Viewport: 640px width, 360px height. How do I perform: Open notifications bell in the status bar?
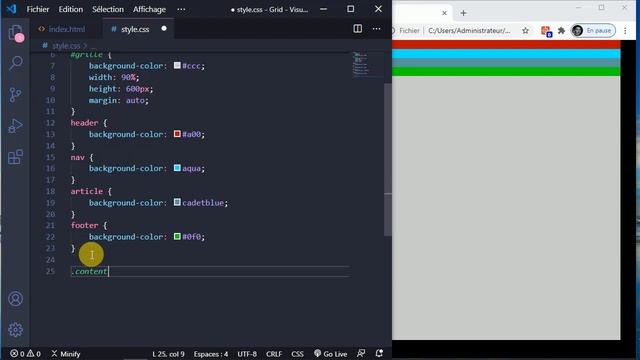(x=379, y=353)
